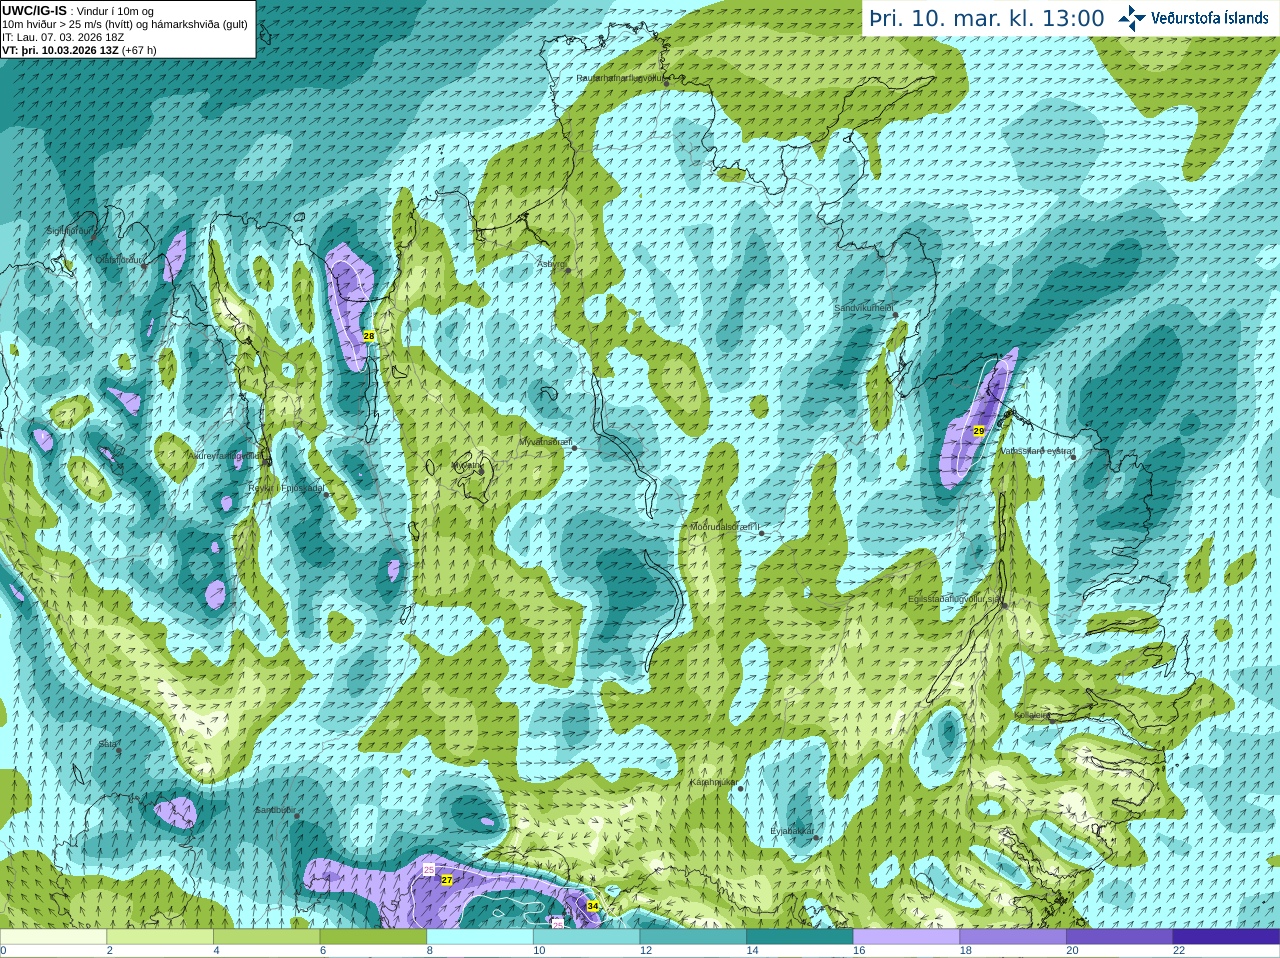Click the 'IT: Lau. 07. 03. 2026 18Z' line
Screen dimensions: 1280x958
pos(63,37)
